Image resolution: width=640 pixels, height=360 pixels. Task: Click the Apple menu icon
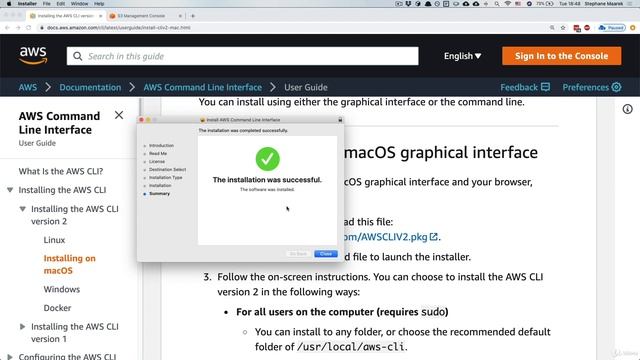coord(9,4)
